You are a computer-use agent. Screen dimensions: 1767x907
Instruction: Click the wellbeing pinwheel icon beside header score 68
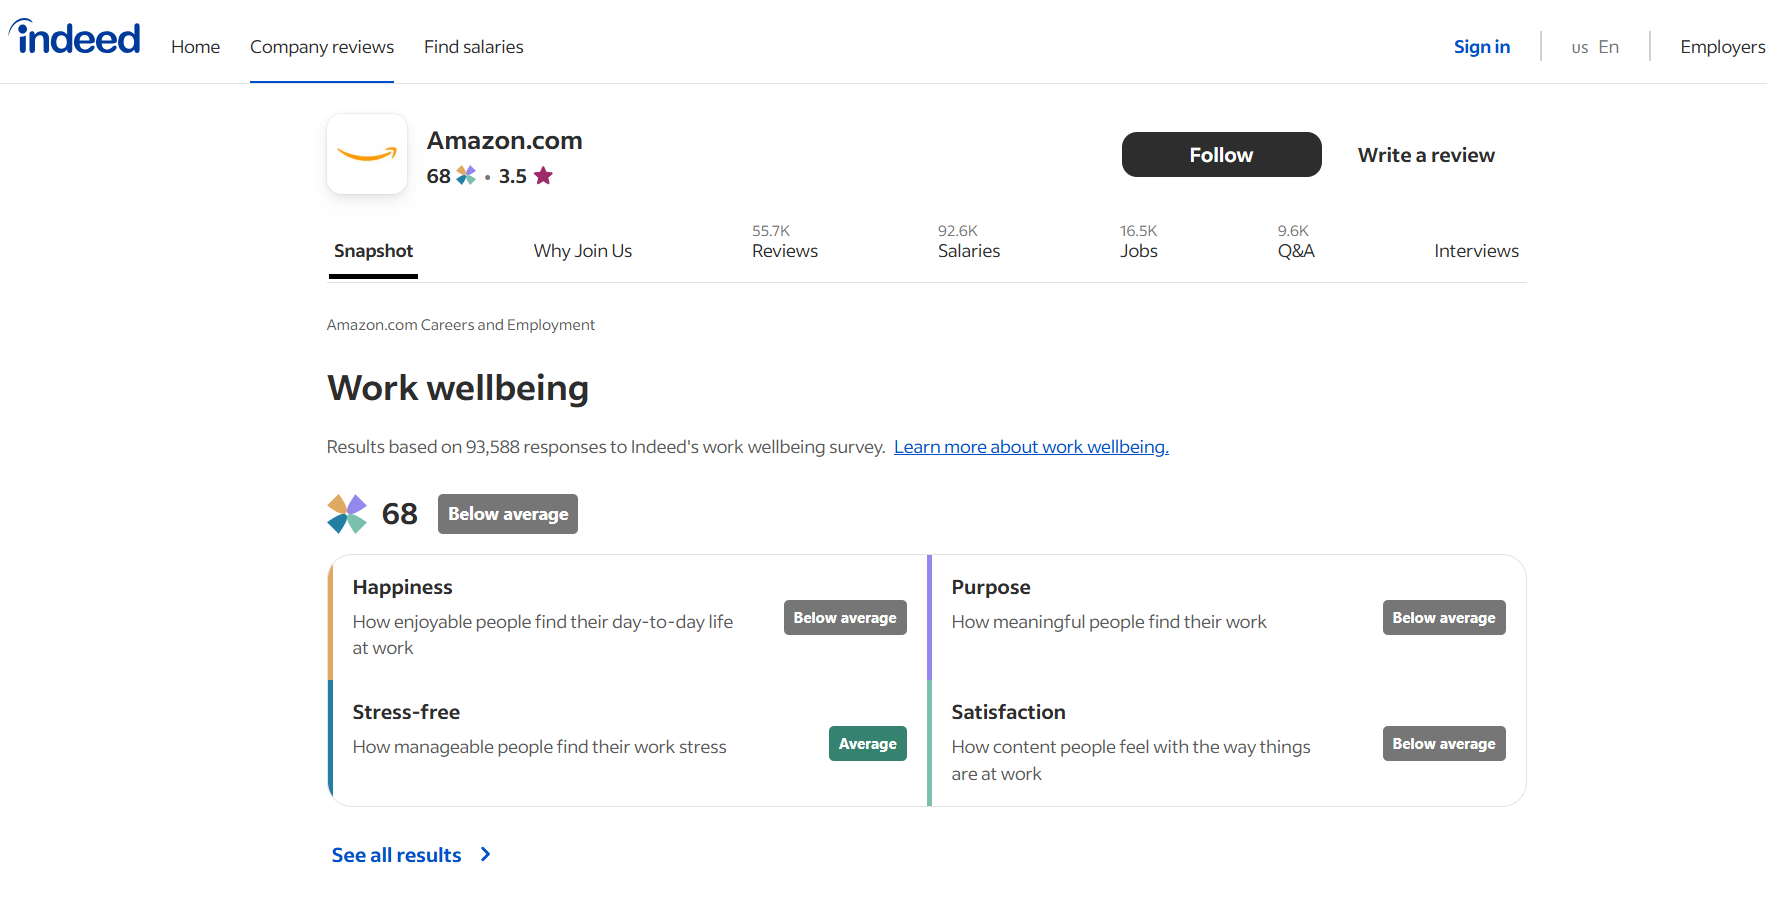466,176
